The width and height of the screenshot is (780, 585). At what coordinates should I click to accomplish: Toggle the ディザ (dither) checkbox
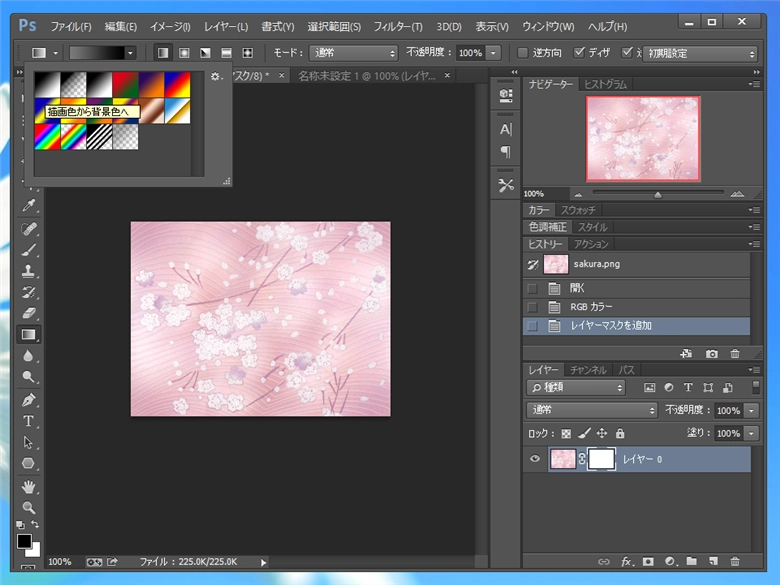[x=580, y=52]
